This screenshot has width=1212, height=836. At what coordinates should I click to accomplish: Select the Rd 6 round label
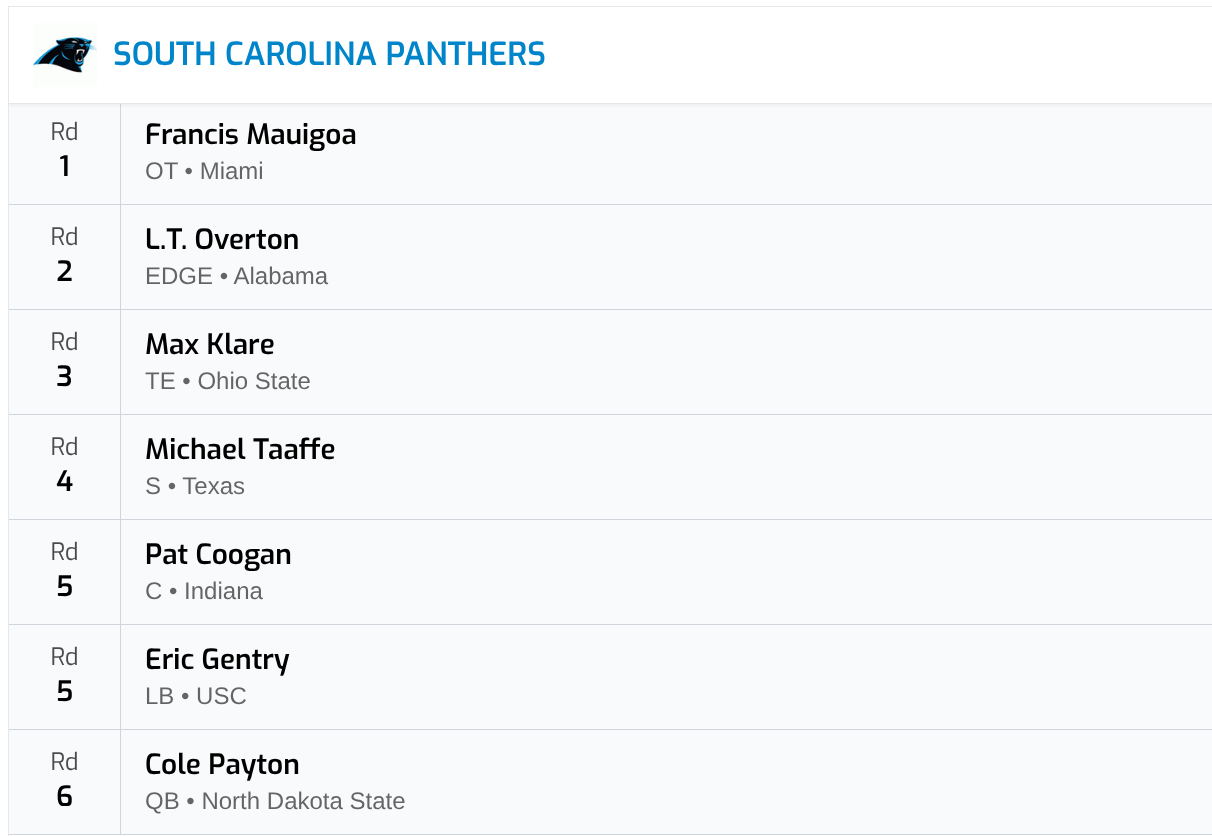pyautogui.click(x=64, y=781)
